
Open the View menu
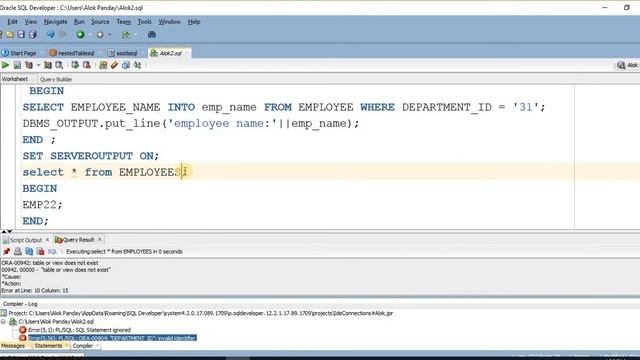31,22
